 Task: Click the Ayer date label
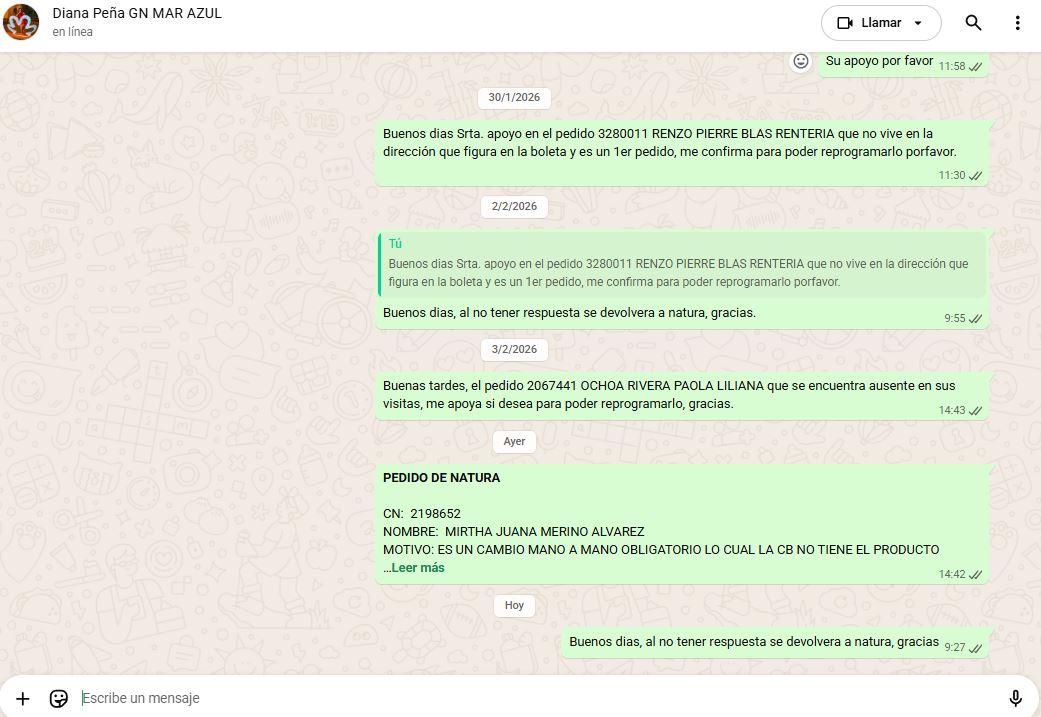[514, 441]
